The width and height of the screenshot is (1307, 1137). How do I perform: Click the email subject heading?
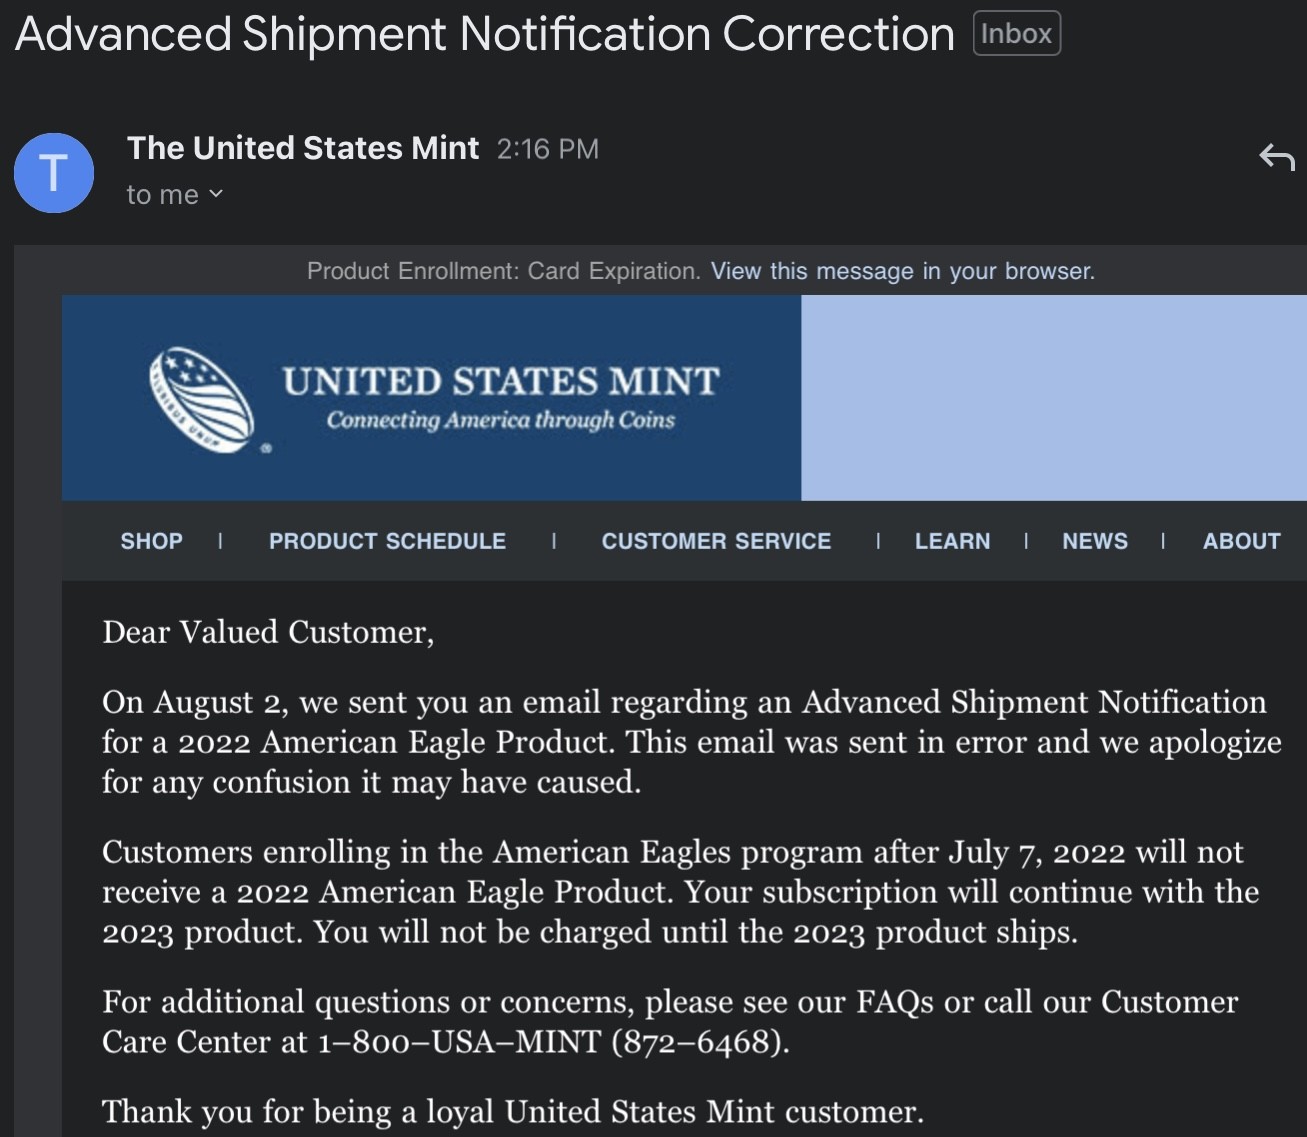click(485, 34)
